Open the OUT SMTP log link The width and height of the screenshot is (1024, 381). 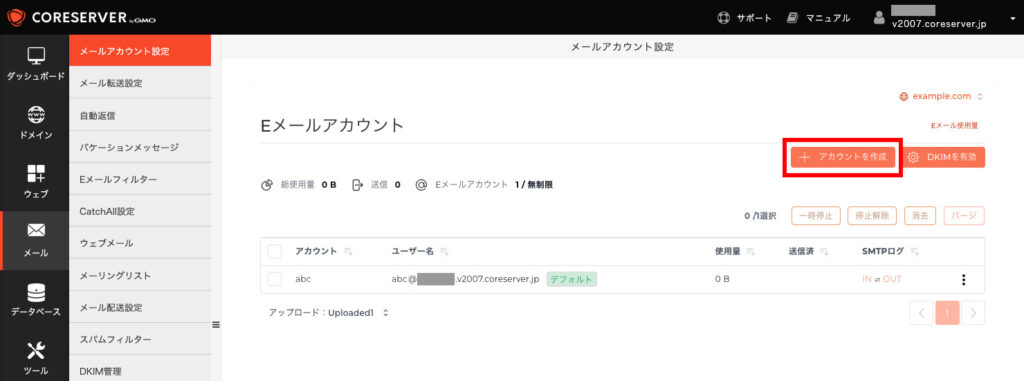(x=892, y=279)
